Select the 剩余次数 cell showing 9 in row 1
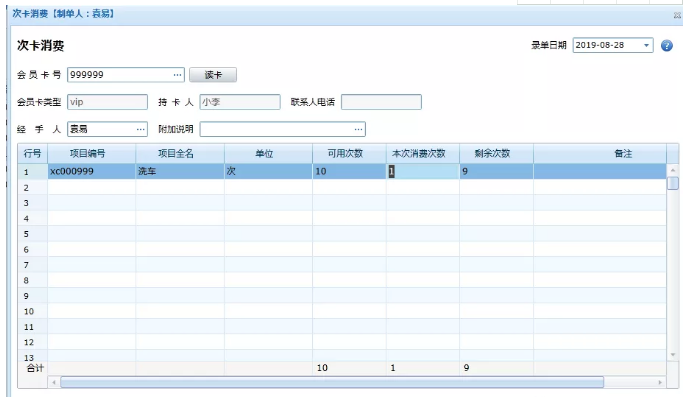The width and height of the screenshot is (690, 397). [496, 171]
